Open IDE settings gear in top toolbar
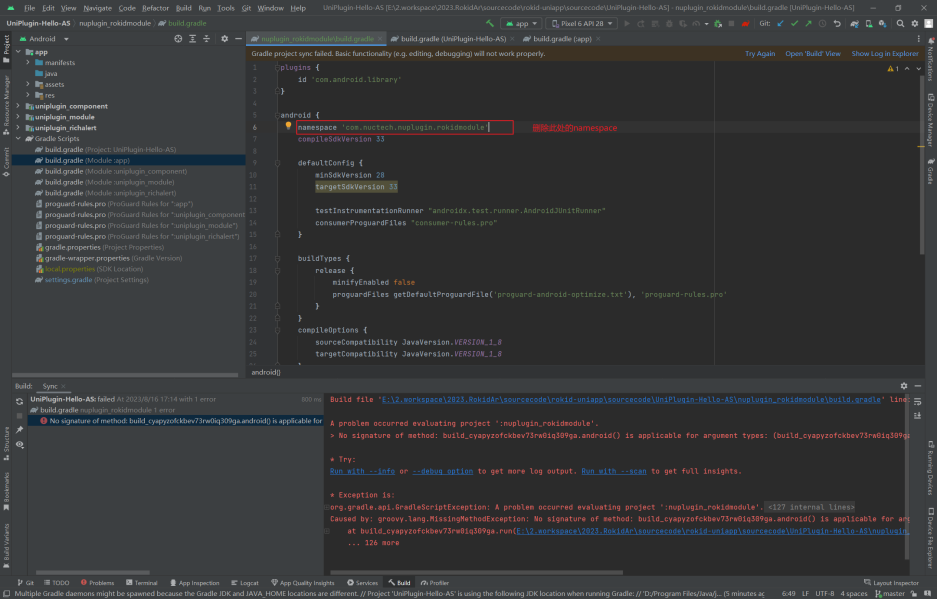The image size is (937, 599). tap(914, 23)
